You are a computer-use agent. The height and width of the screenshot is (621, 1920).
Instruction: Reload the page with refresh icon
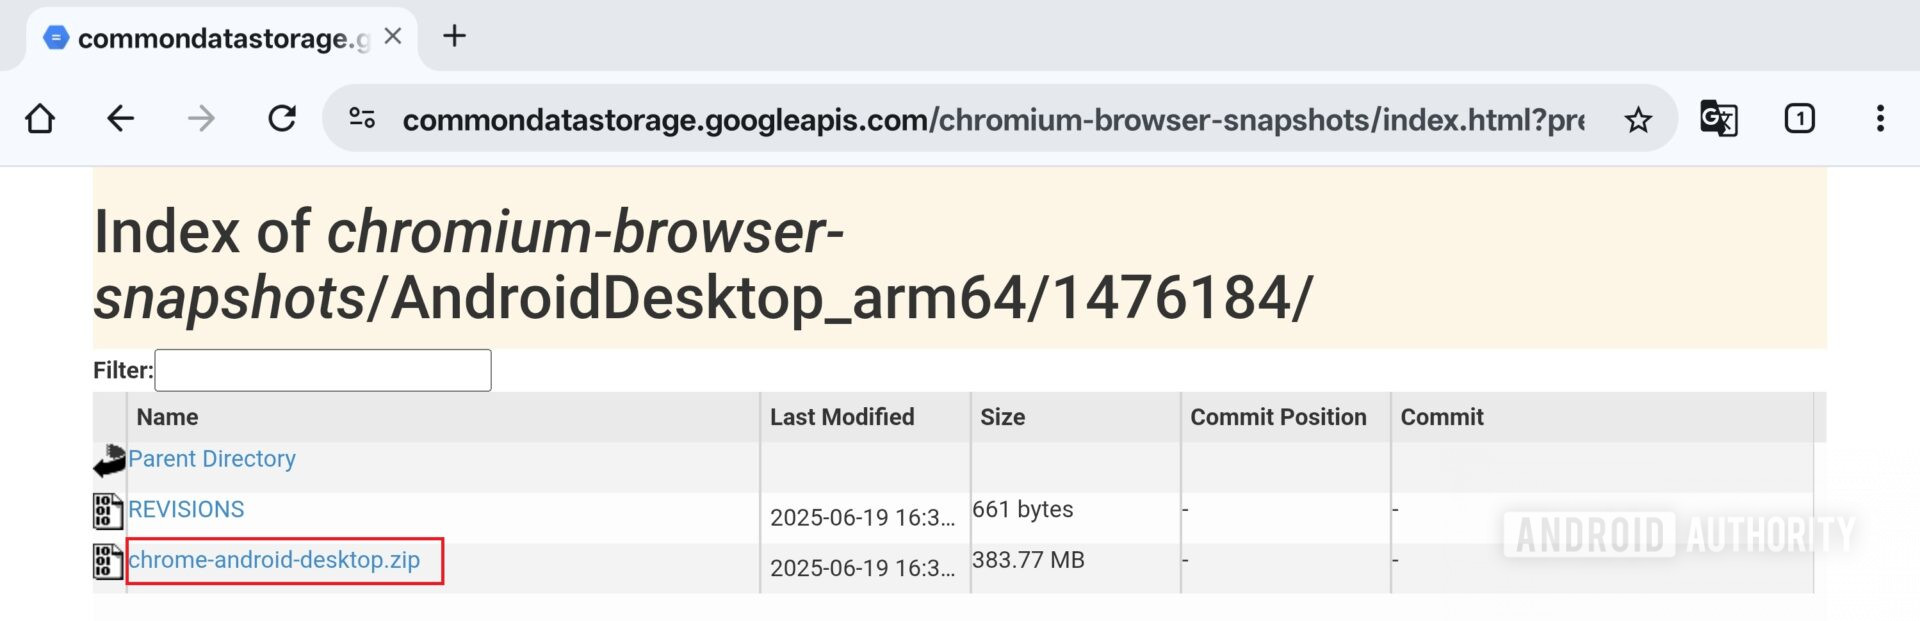(x=283, y=118)
